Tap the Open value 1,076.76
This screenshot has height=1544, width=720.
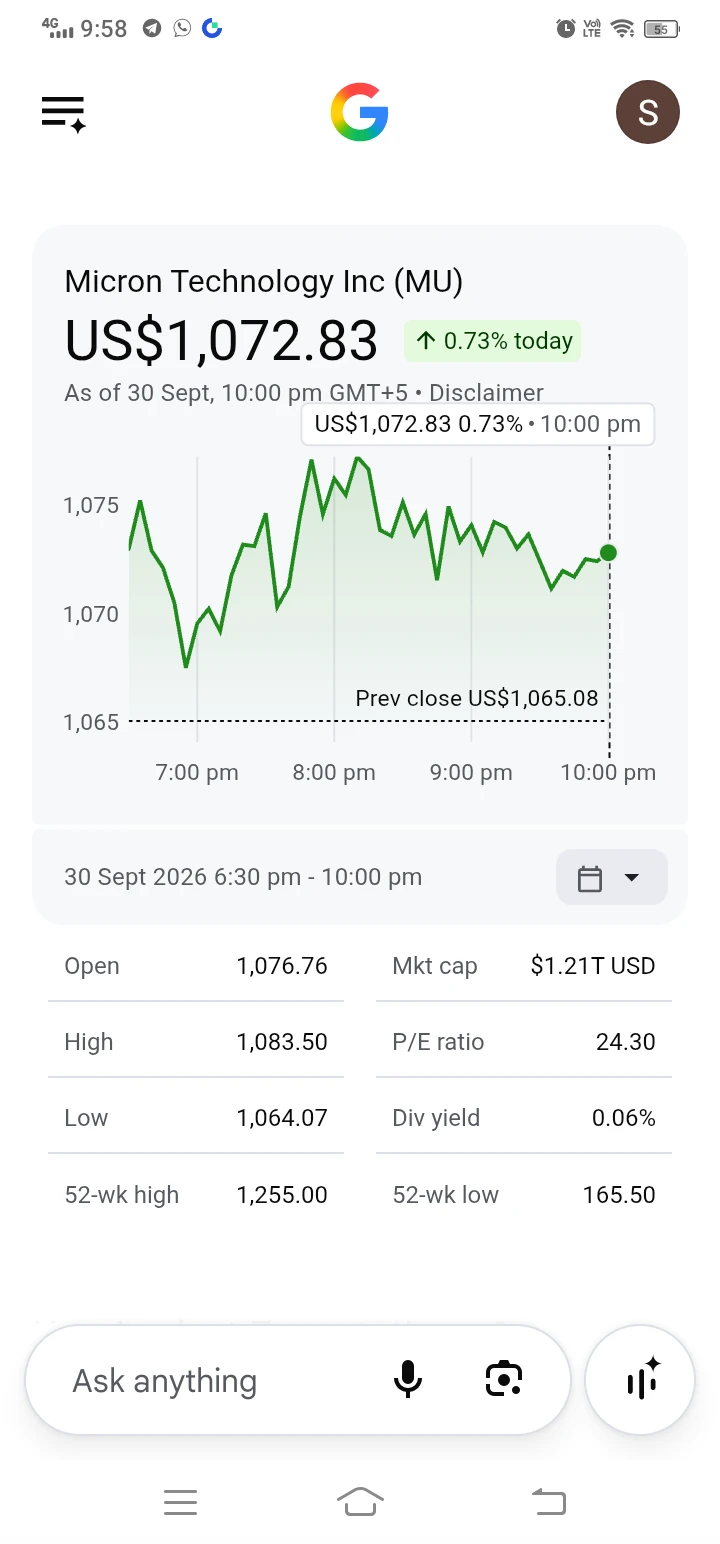pos(282,966)
